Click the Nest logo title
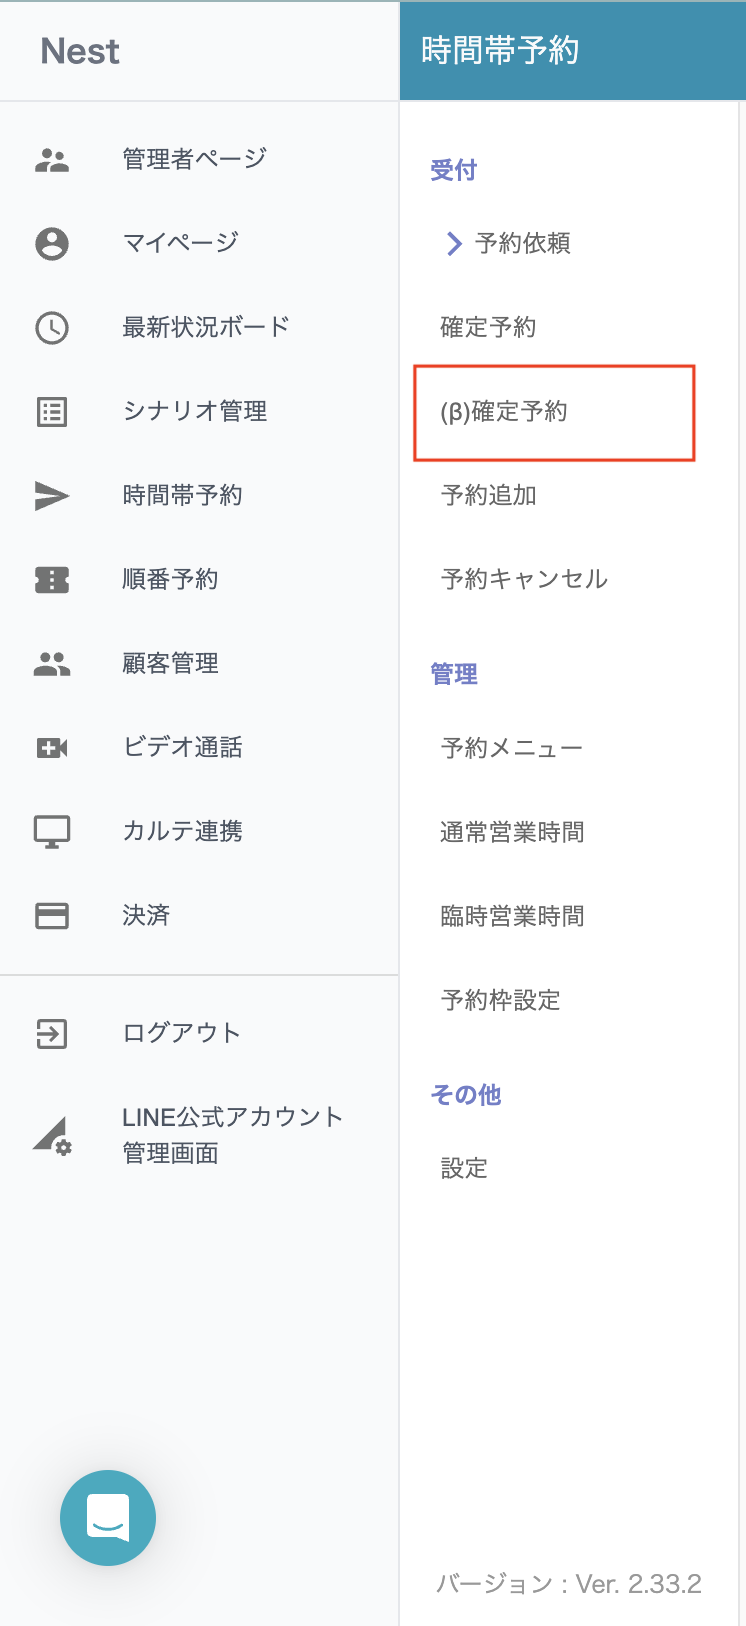 (x=80, y=51)
